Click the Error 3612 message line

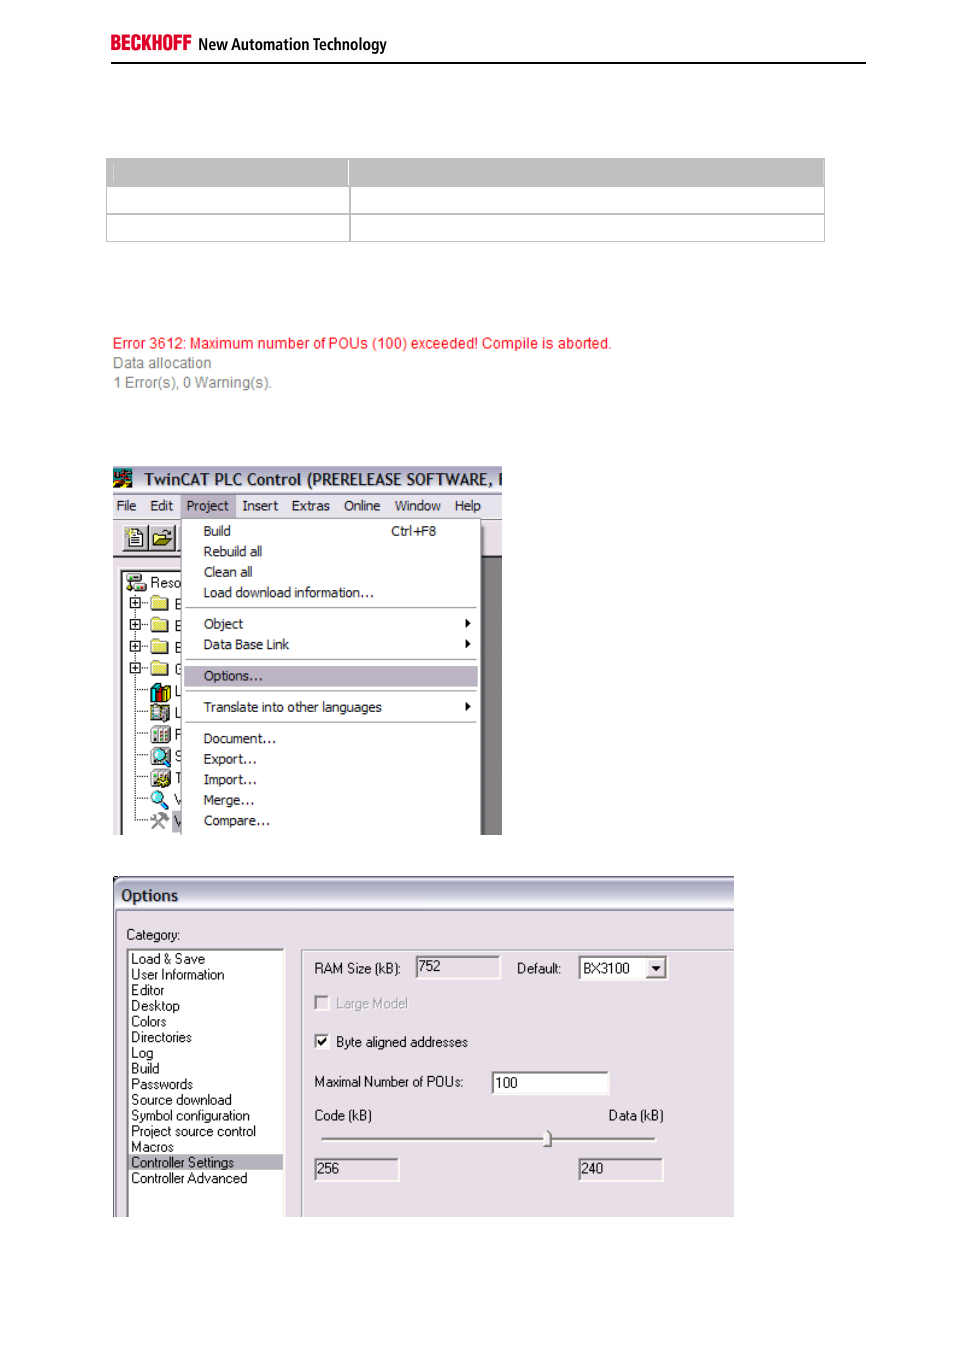(362, 343)
